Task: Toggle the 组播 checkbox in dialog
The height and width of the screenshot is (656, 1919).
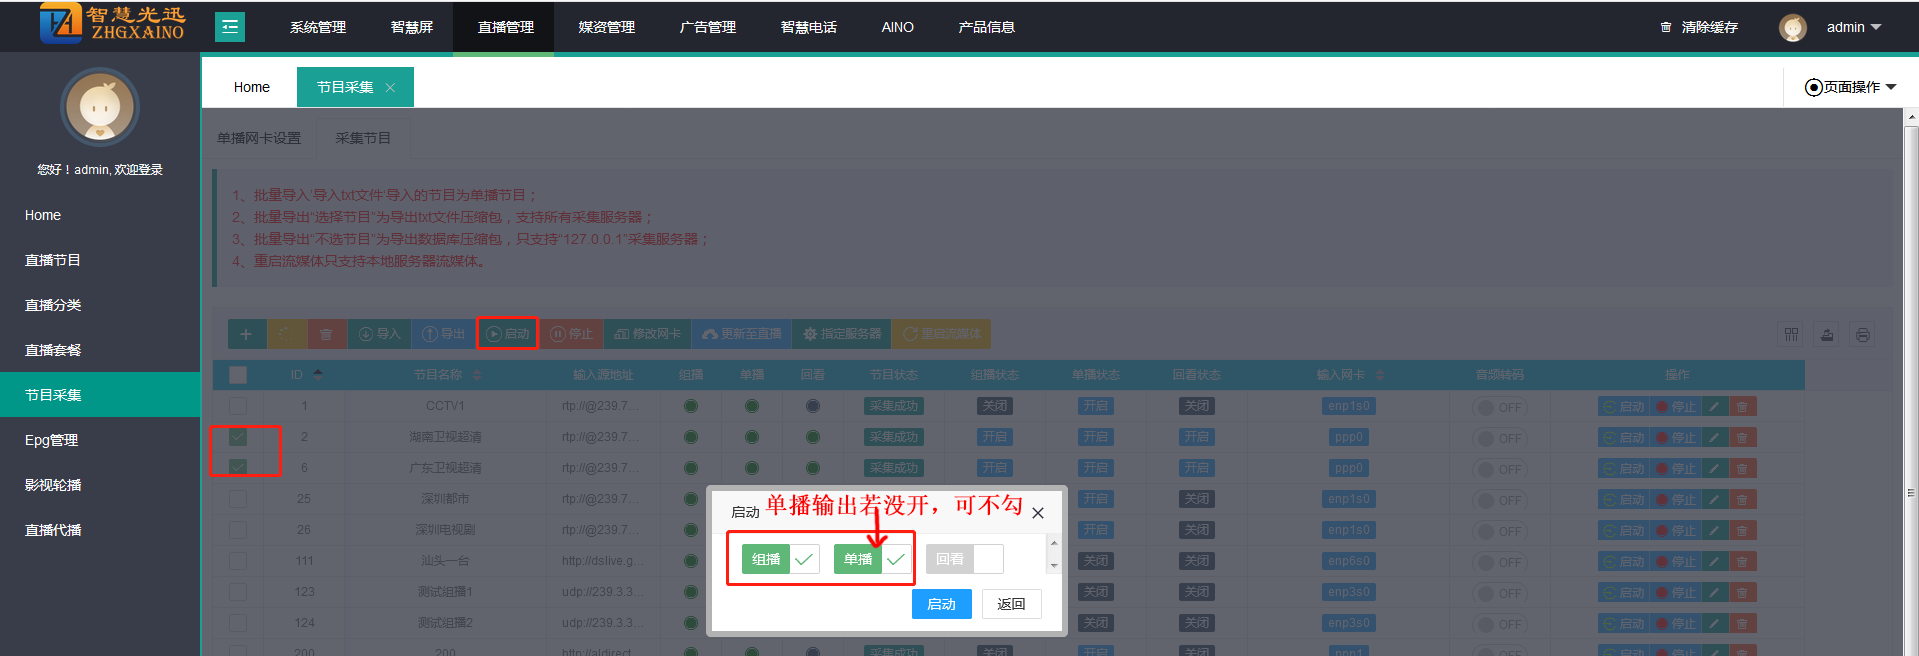Action: pos(803,559)
